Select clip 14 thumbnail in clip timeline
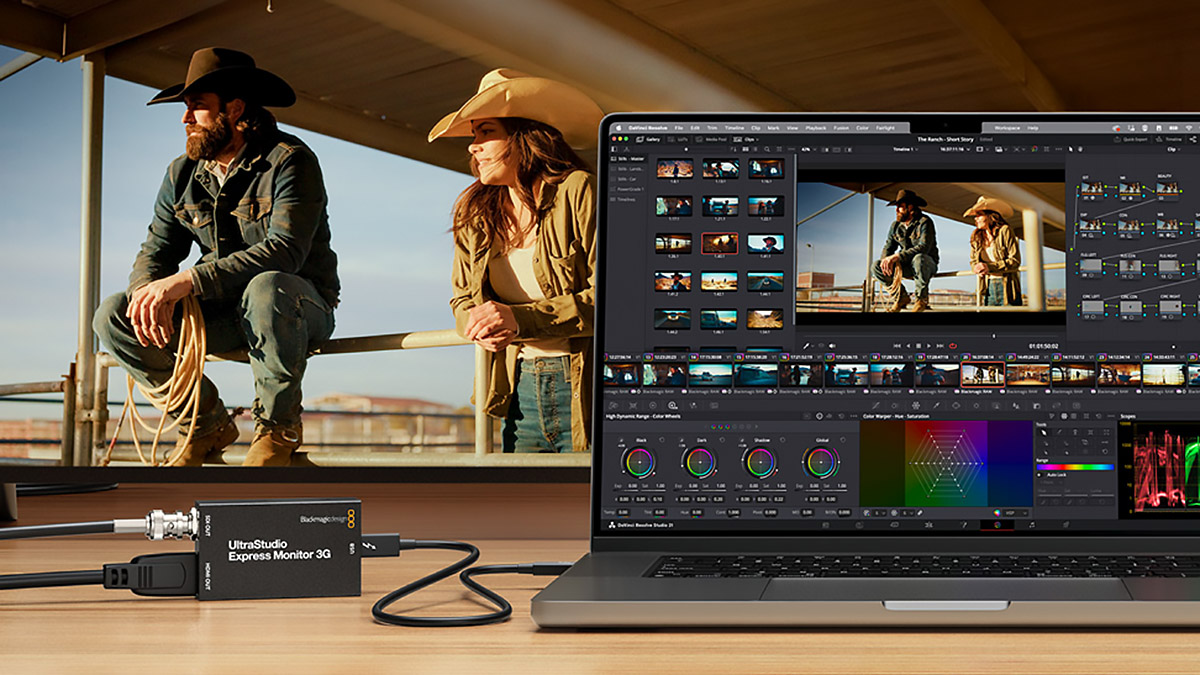Viewport: 1200px width, 675px height. point(710,374)
